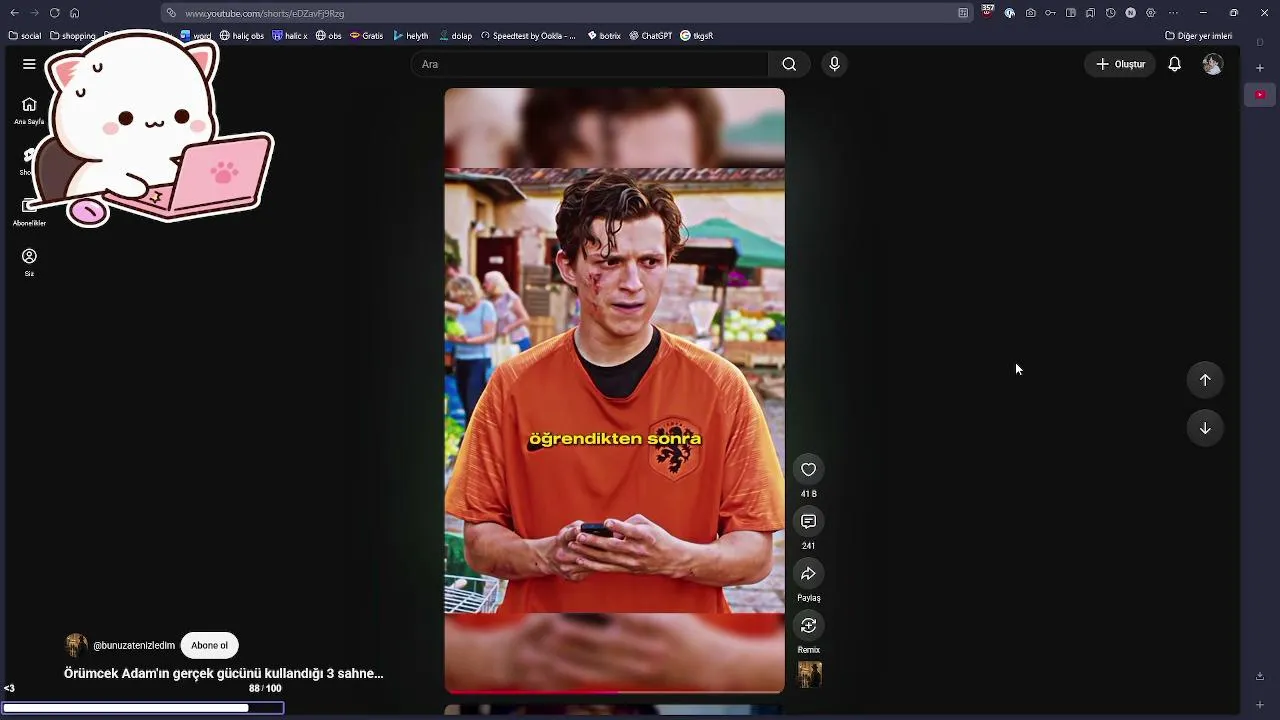The image size is (1280, 720).
Task: Open the haliç obs bookmark
Action: tap(242, 36)
